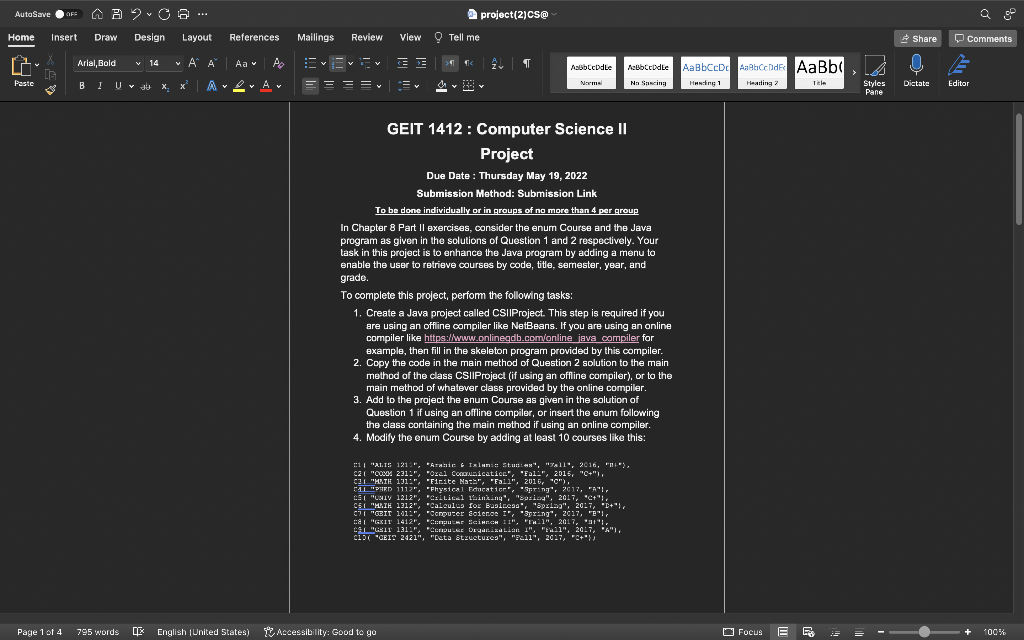Apply the Heading 1 style
1024x640 pixels.
pos(705,72)
